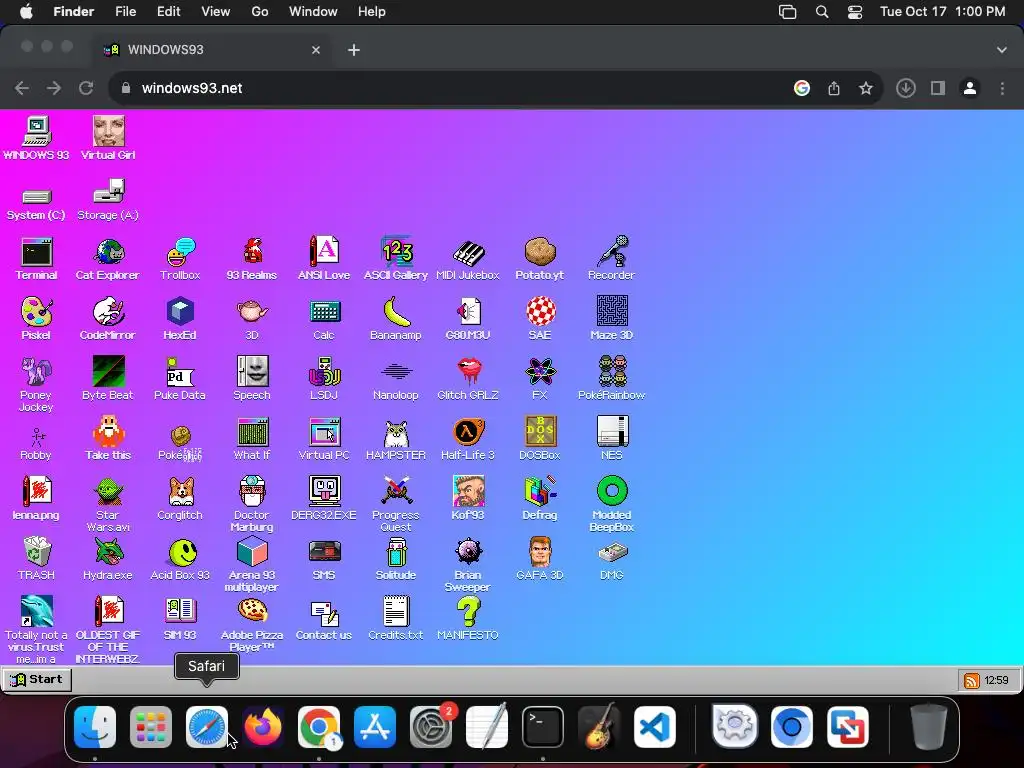This screenshot has height=768, width=1024.
Task: Open the Maze 3D icon
Action: 612,319
